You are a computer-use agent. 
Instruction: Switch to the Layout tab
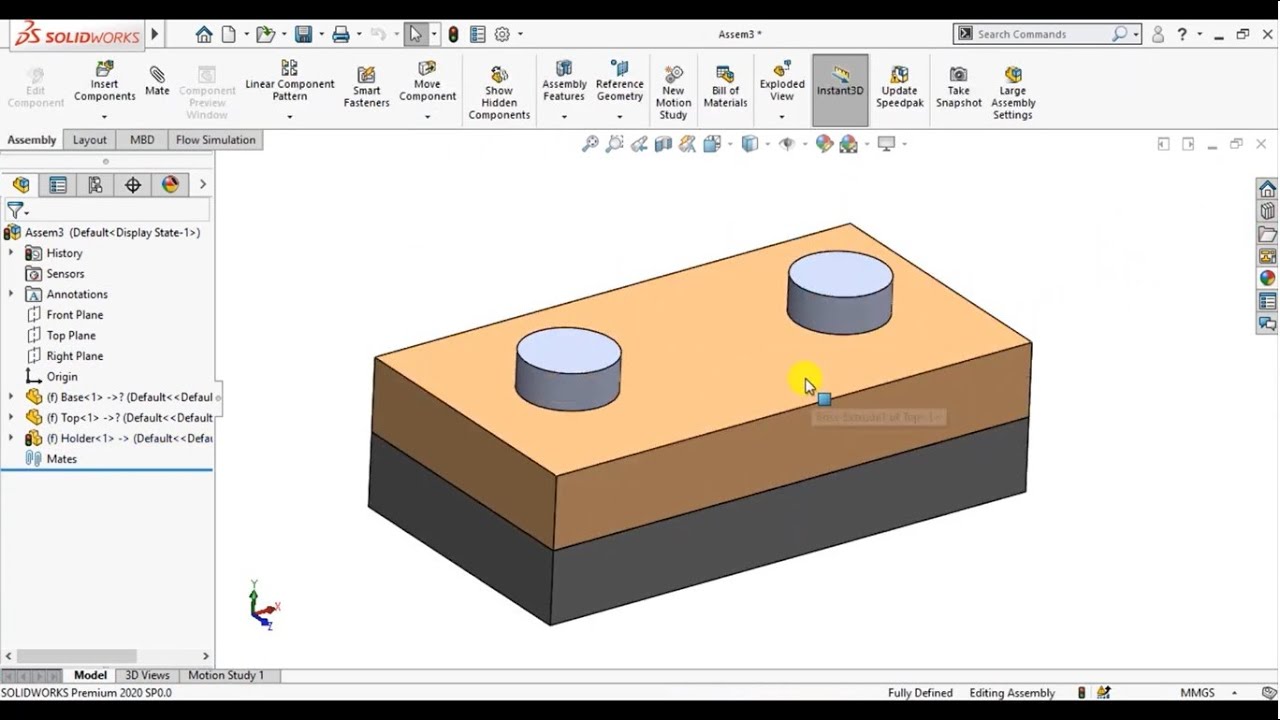89,140
